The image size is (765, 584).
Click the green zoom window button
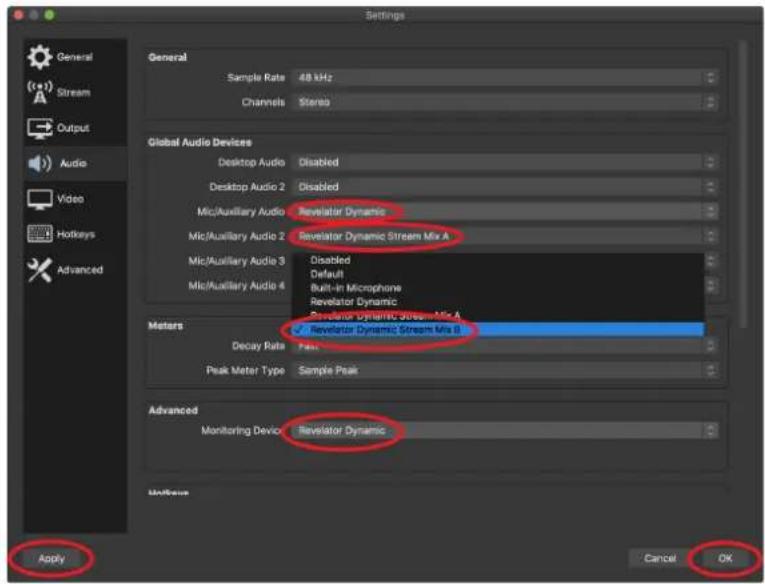point(49,15)
